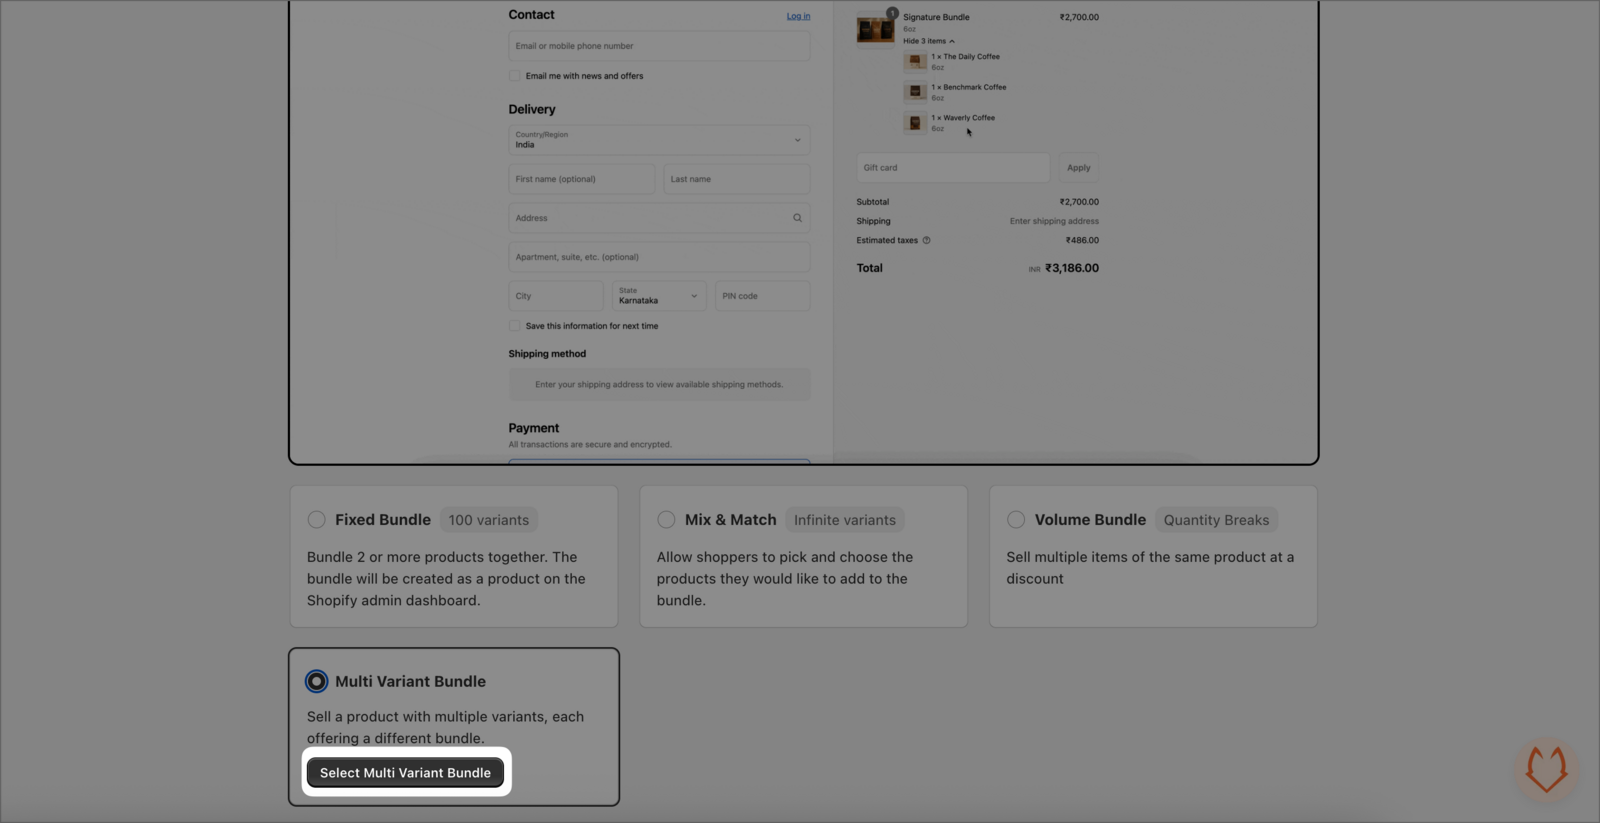
Task: Click the Signature Bundle product thumbnail
Action: 875,29
